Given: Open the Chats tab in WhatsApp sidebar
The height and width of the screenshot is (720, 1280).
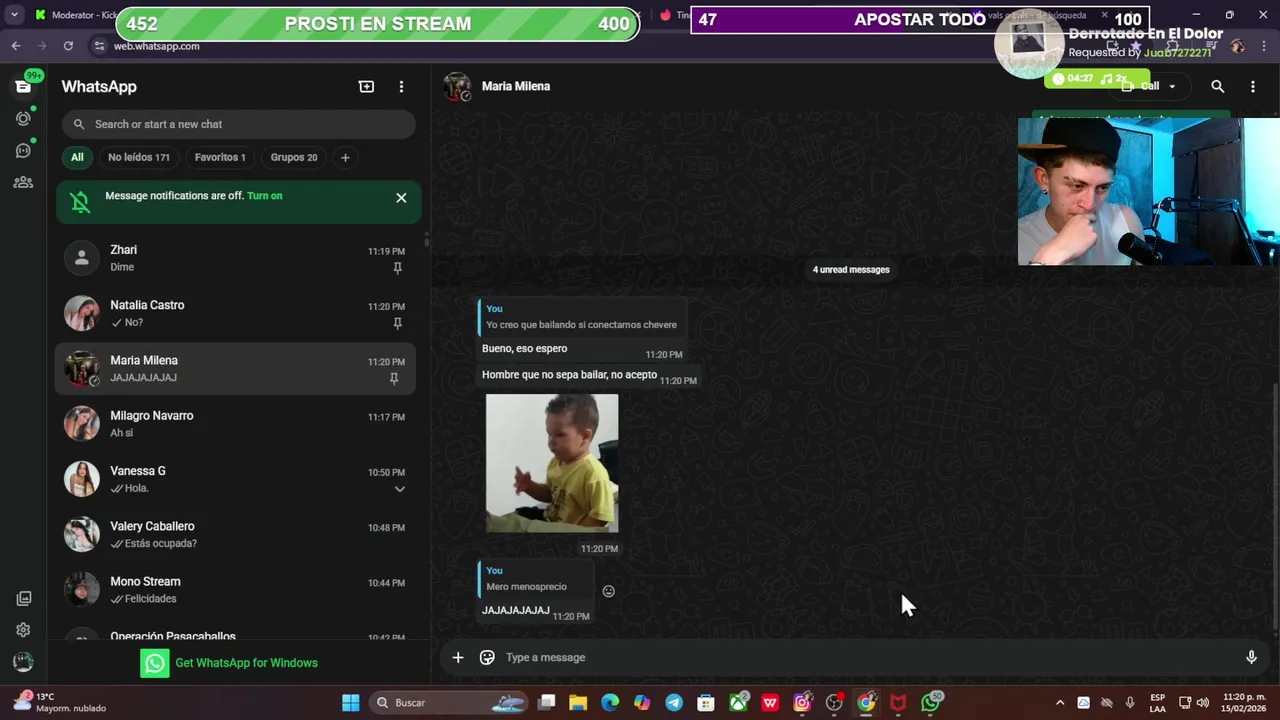Looking at the screenshot, I should pyautogui.click(x=23, y=86).
